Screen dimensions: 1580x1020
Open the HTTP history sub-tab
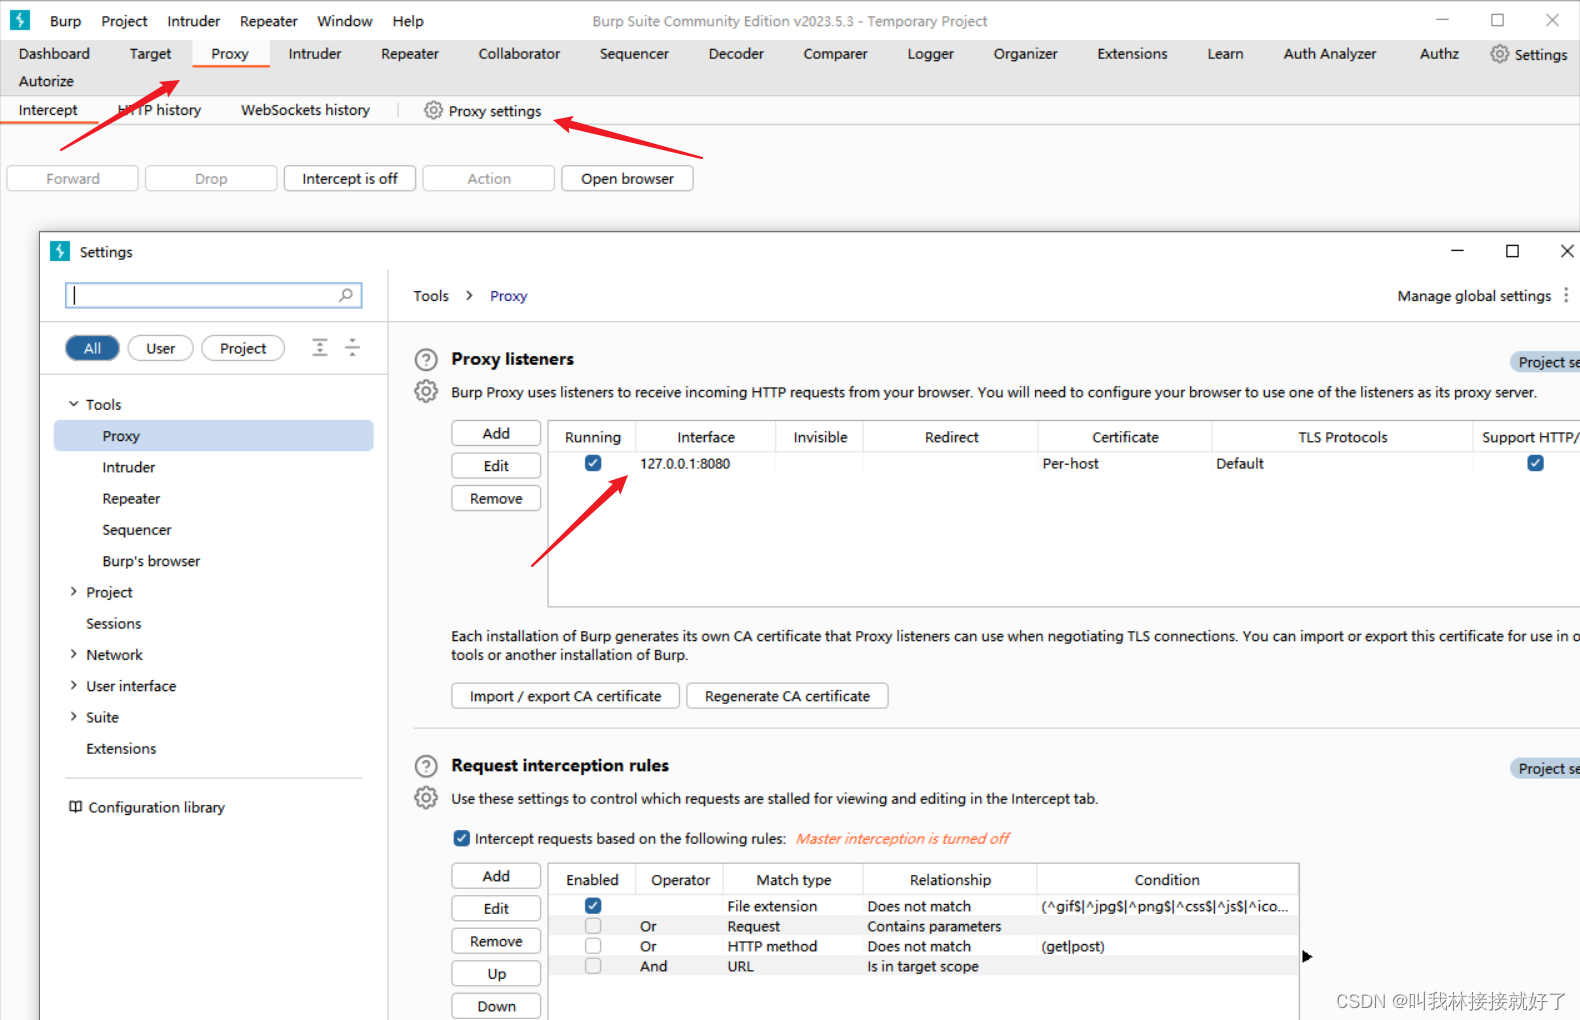(160, 110)
